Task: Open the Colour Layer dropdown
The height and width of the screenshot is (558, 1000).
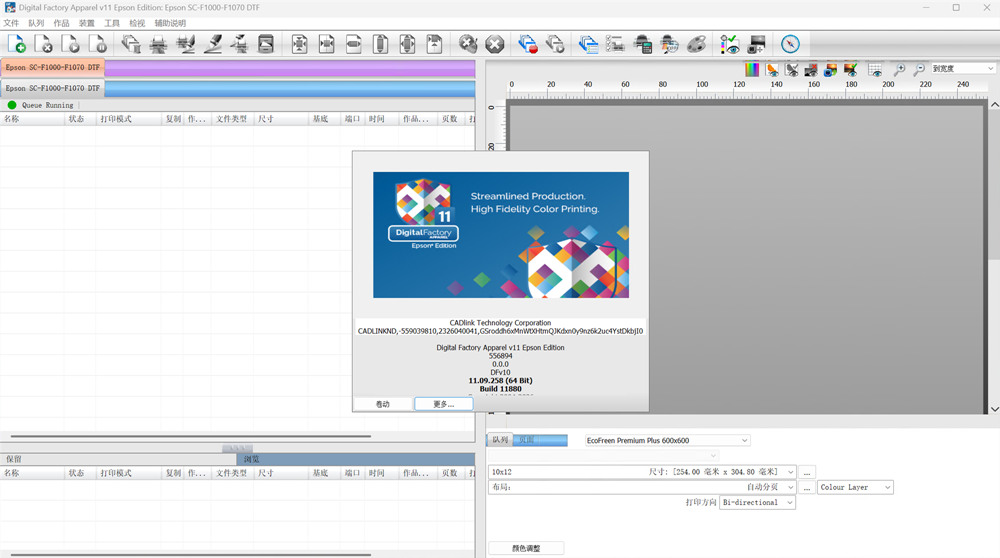Action: click(855, 487)
